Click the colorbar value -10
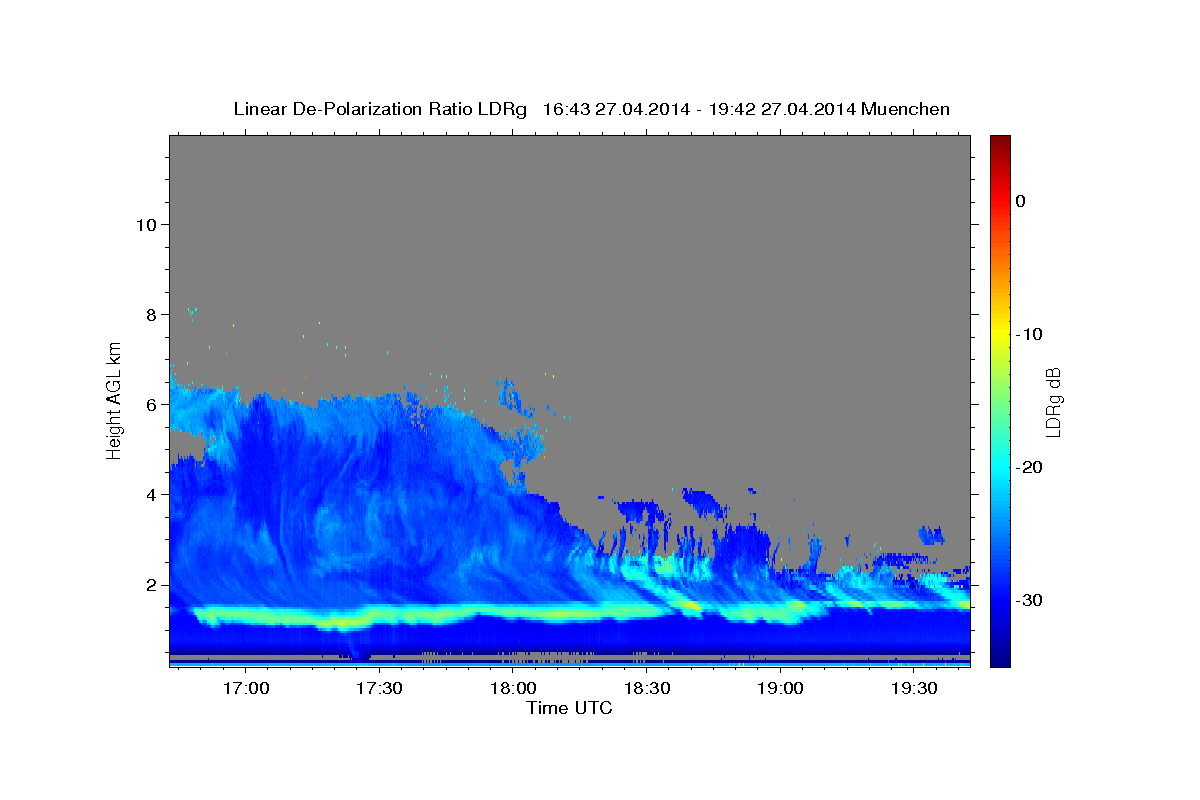 click(x=1031, y=334)
